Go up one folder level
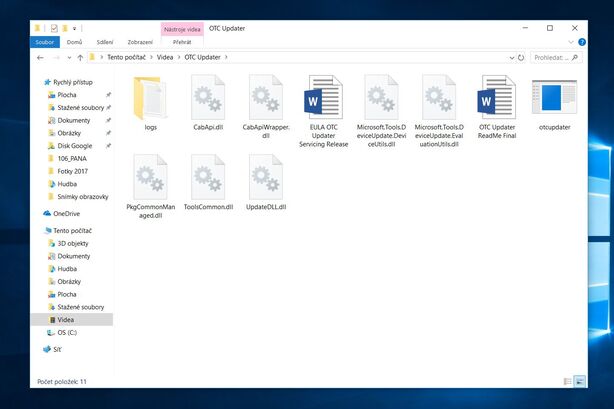This screenshot has height=409, width=614. point(80,58)
